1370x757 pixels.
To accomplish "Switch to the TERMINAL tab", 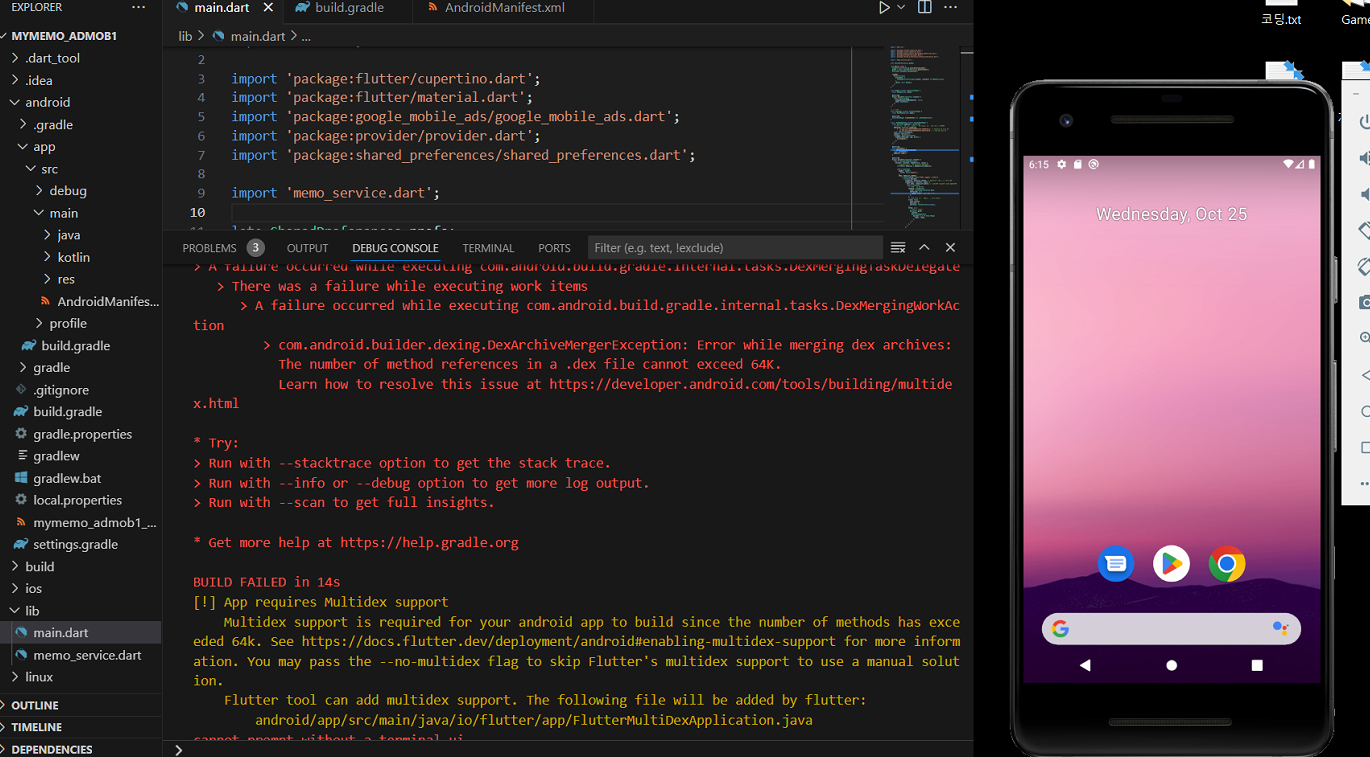I will 488,248.
